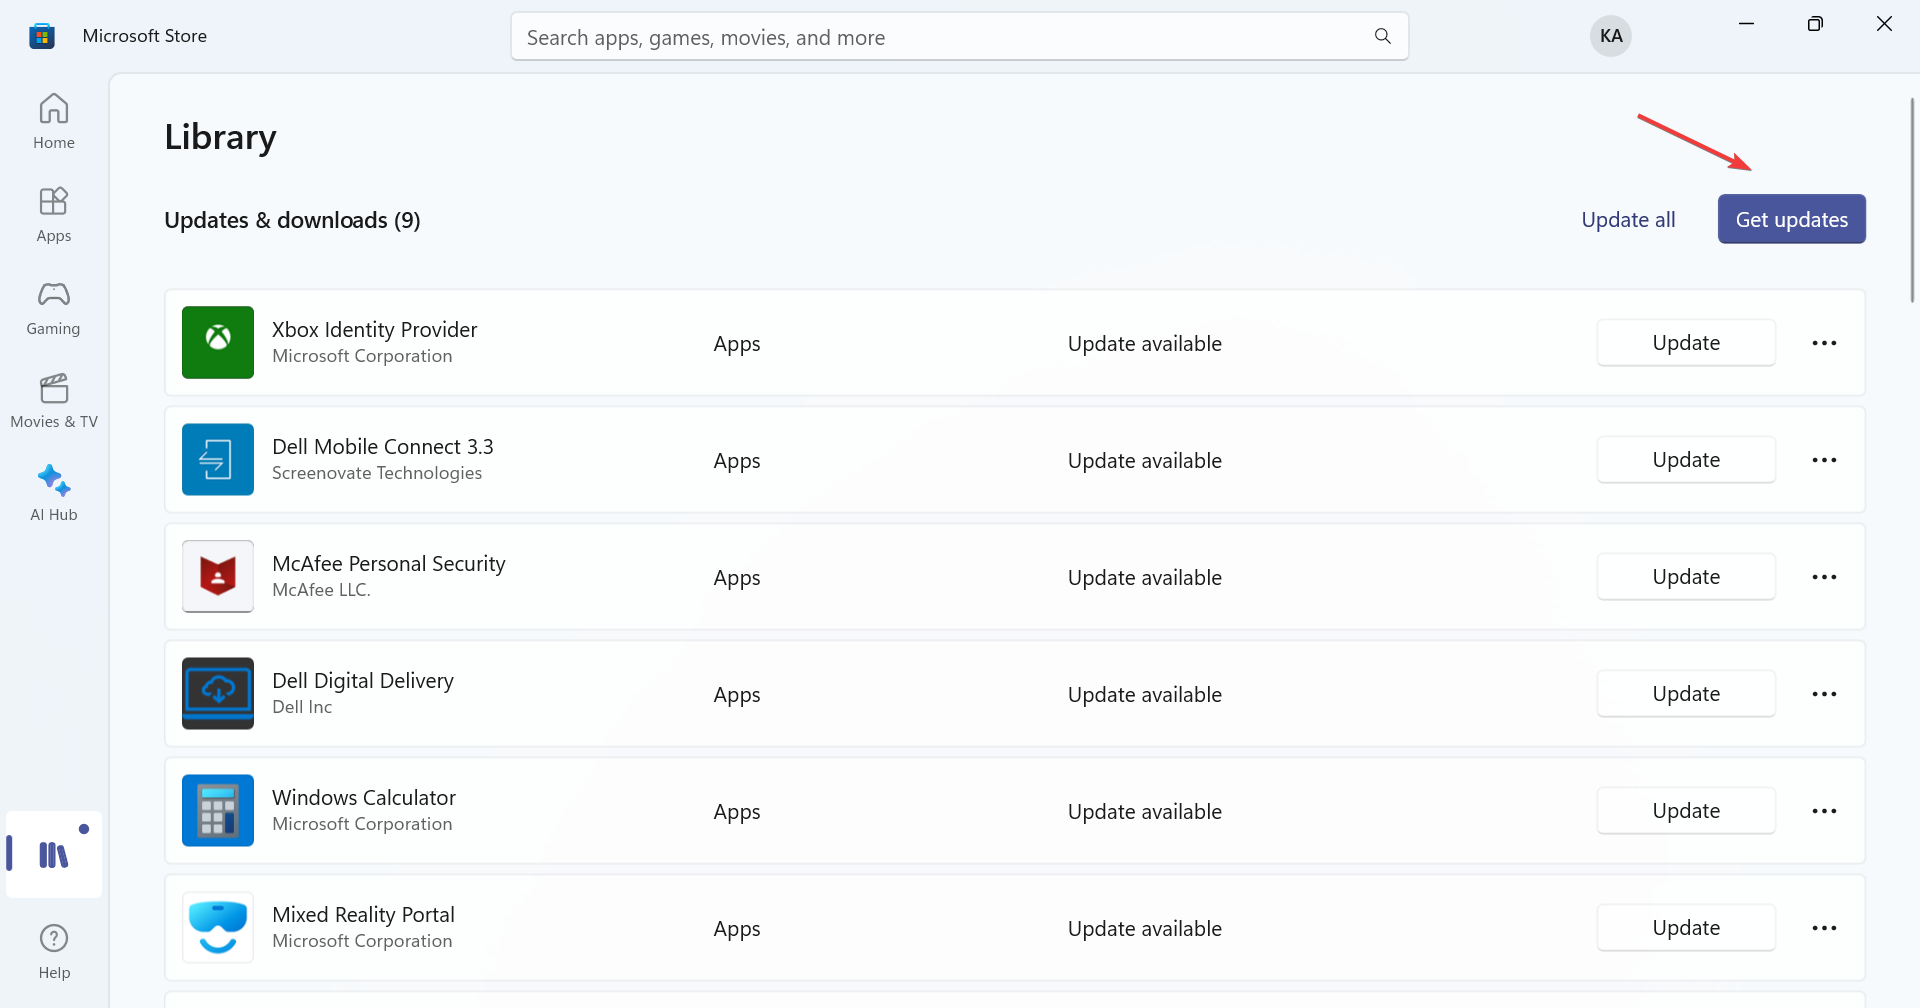Update Dell Digital Delivery
Screen dimensions: 1920x1008
[1686, 694]
